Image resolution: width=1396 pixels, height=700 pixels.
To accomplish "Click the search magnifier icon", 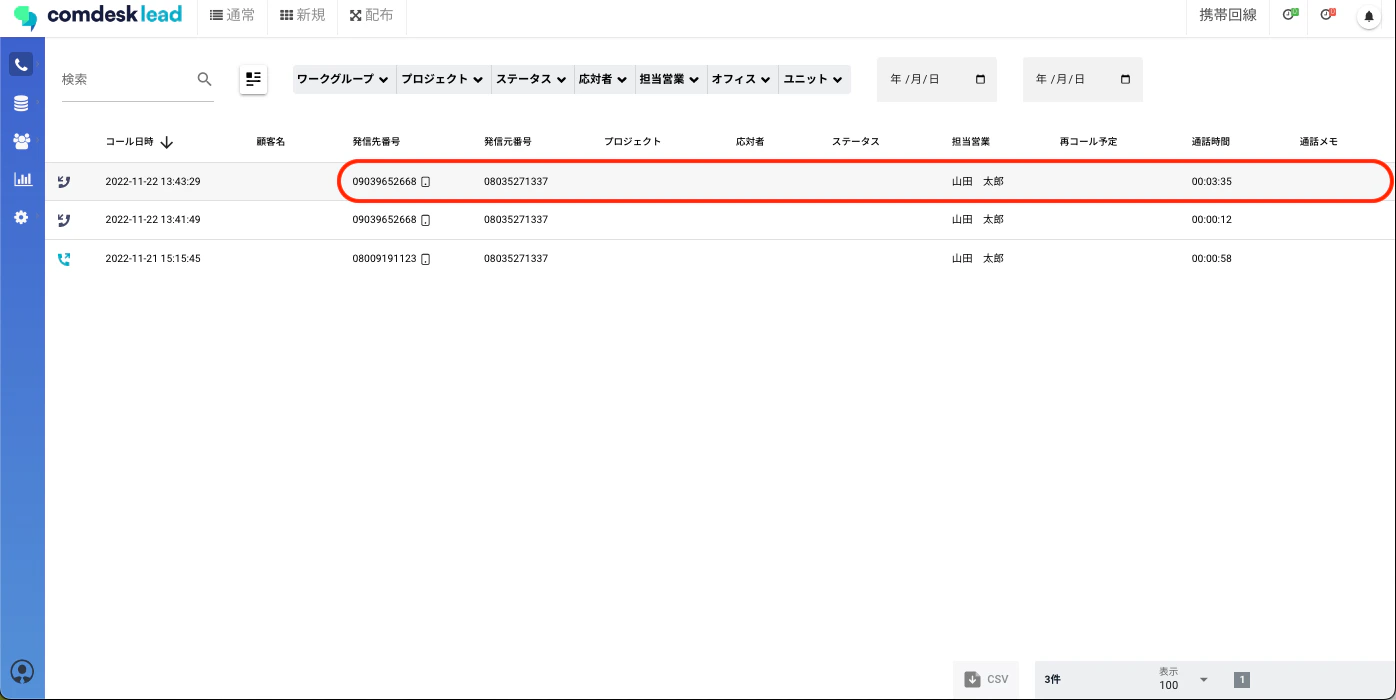I will [204, 79].
